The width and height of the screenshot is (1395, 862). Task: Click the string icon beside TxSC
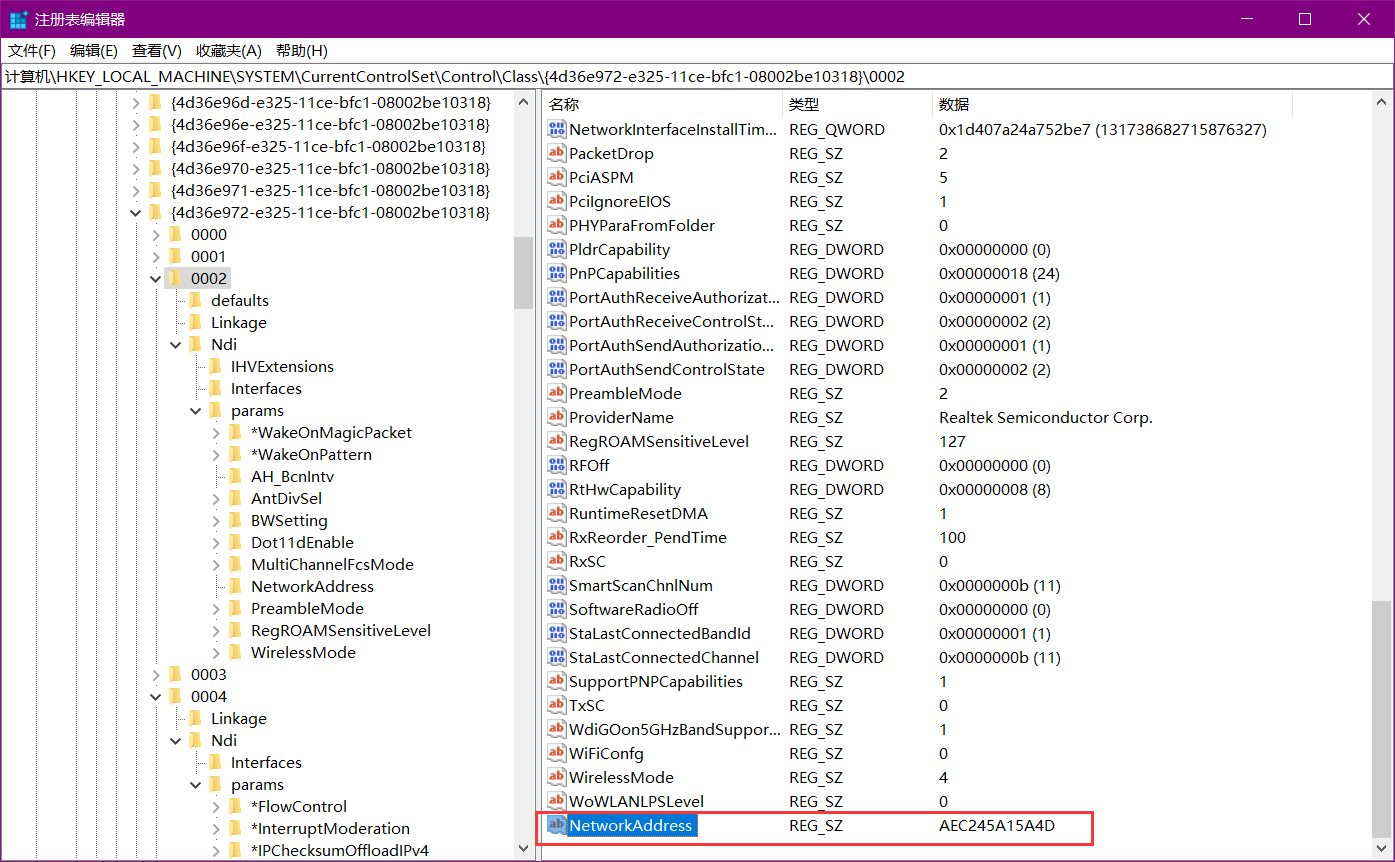(557, 705)
